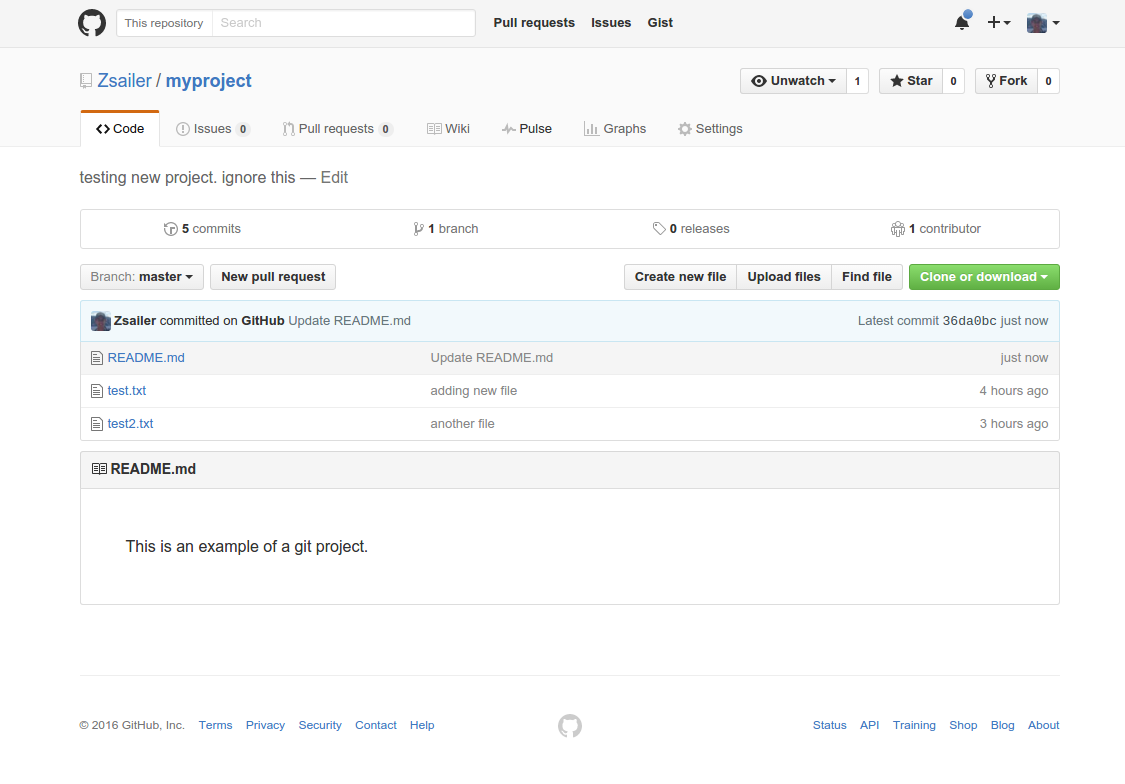The width and height of the screenshot is (1125, 784).
Task: Open the user profile avatar menu
Action: tap(1042, 23)
